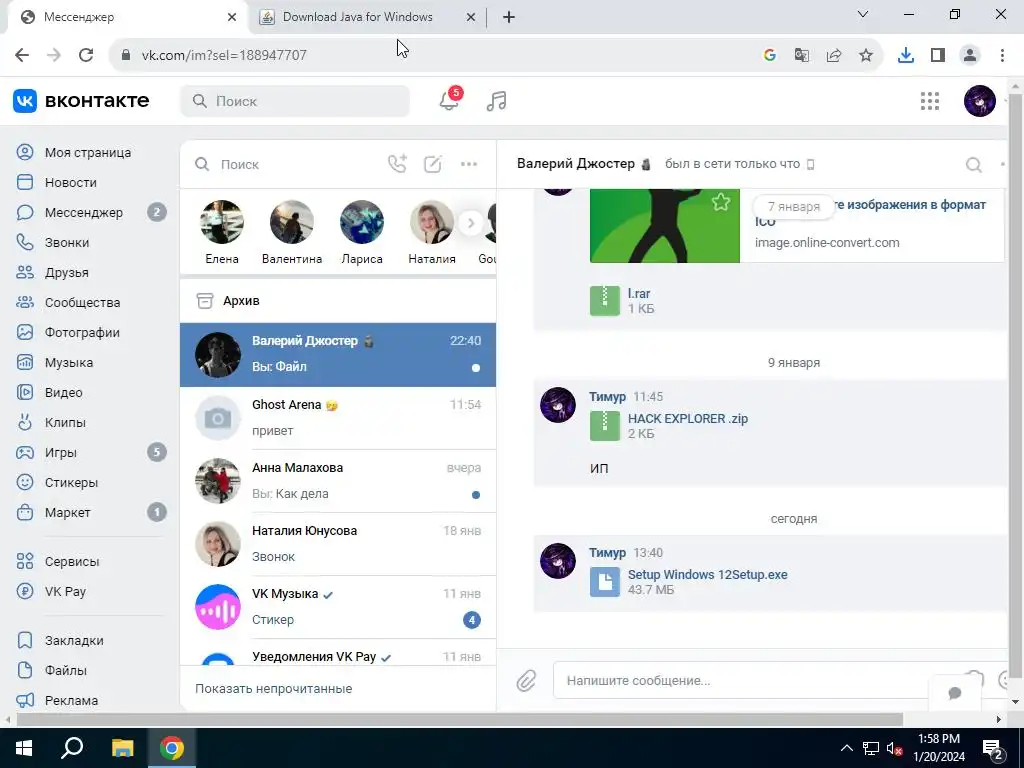The width and height of the screenshot is (1024, 768).
Task: Click Показать непрочитанные link
Action: point(274,688)
